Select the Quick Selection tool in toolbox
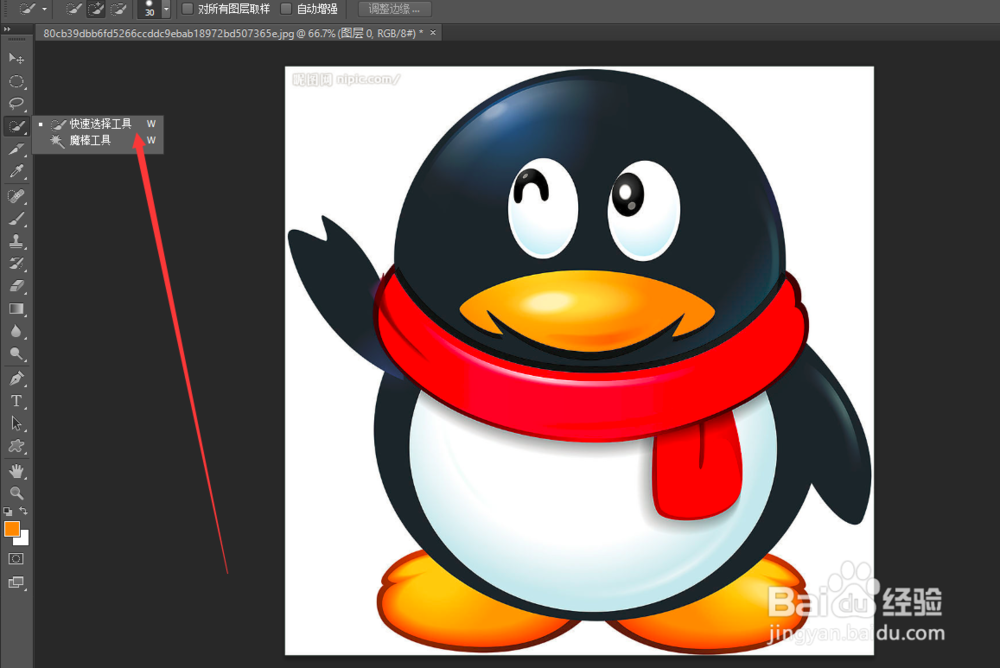Image resolution: width=1000 pixels, height=668 pixels. tap(16, 126)
